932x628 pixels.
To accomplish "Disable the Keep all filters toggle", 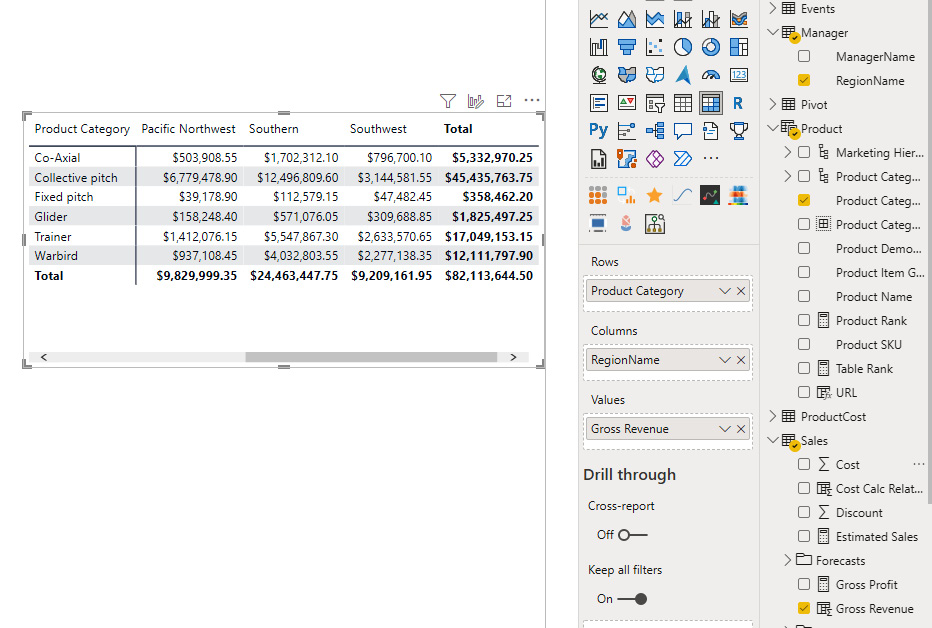I will [x=632, y=599].
